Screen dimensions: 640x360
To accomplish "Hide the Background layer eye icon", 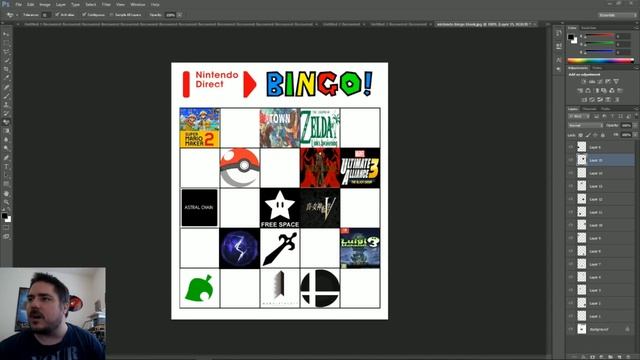I will pos(571,329).
